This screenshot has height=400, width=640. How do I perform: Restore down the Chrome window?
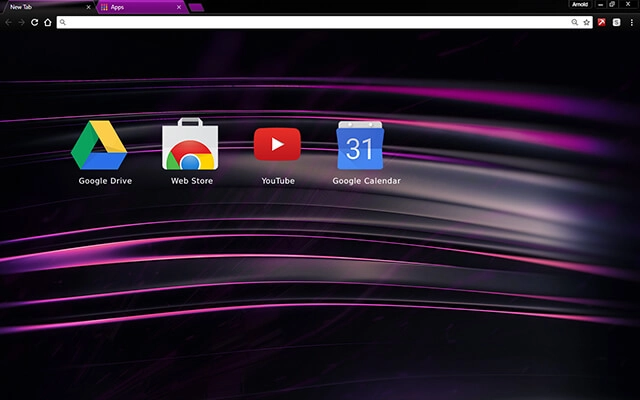pyautogui.click(x=612, y=4)
